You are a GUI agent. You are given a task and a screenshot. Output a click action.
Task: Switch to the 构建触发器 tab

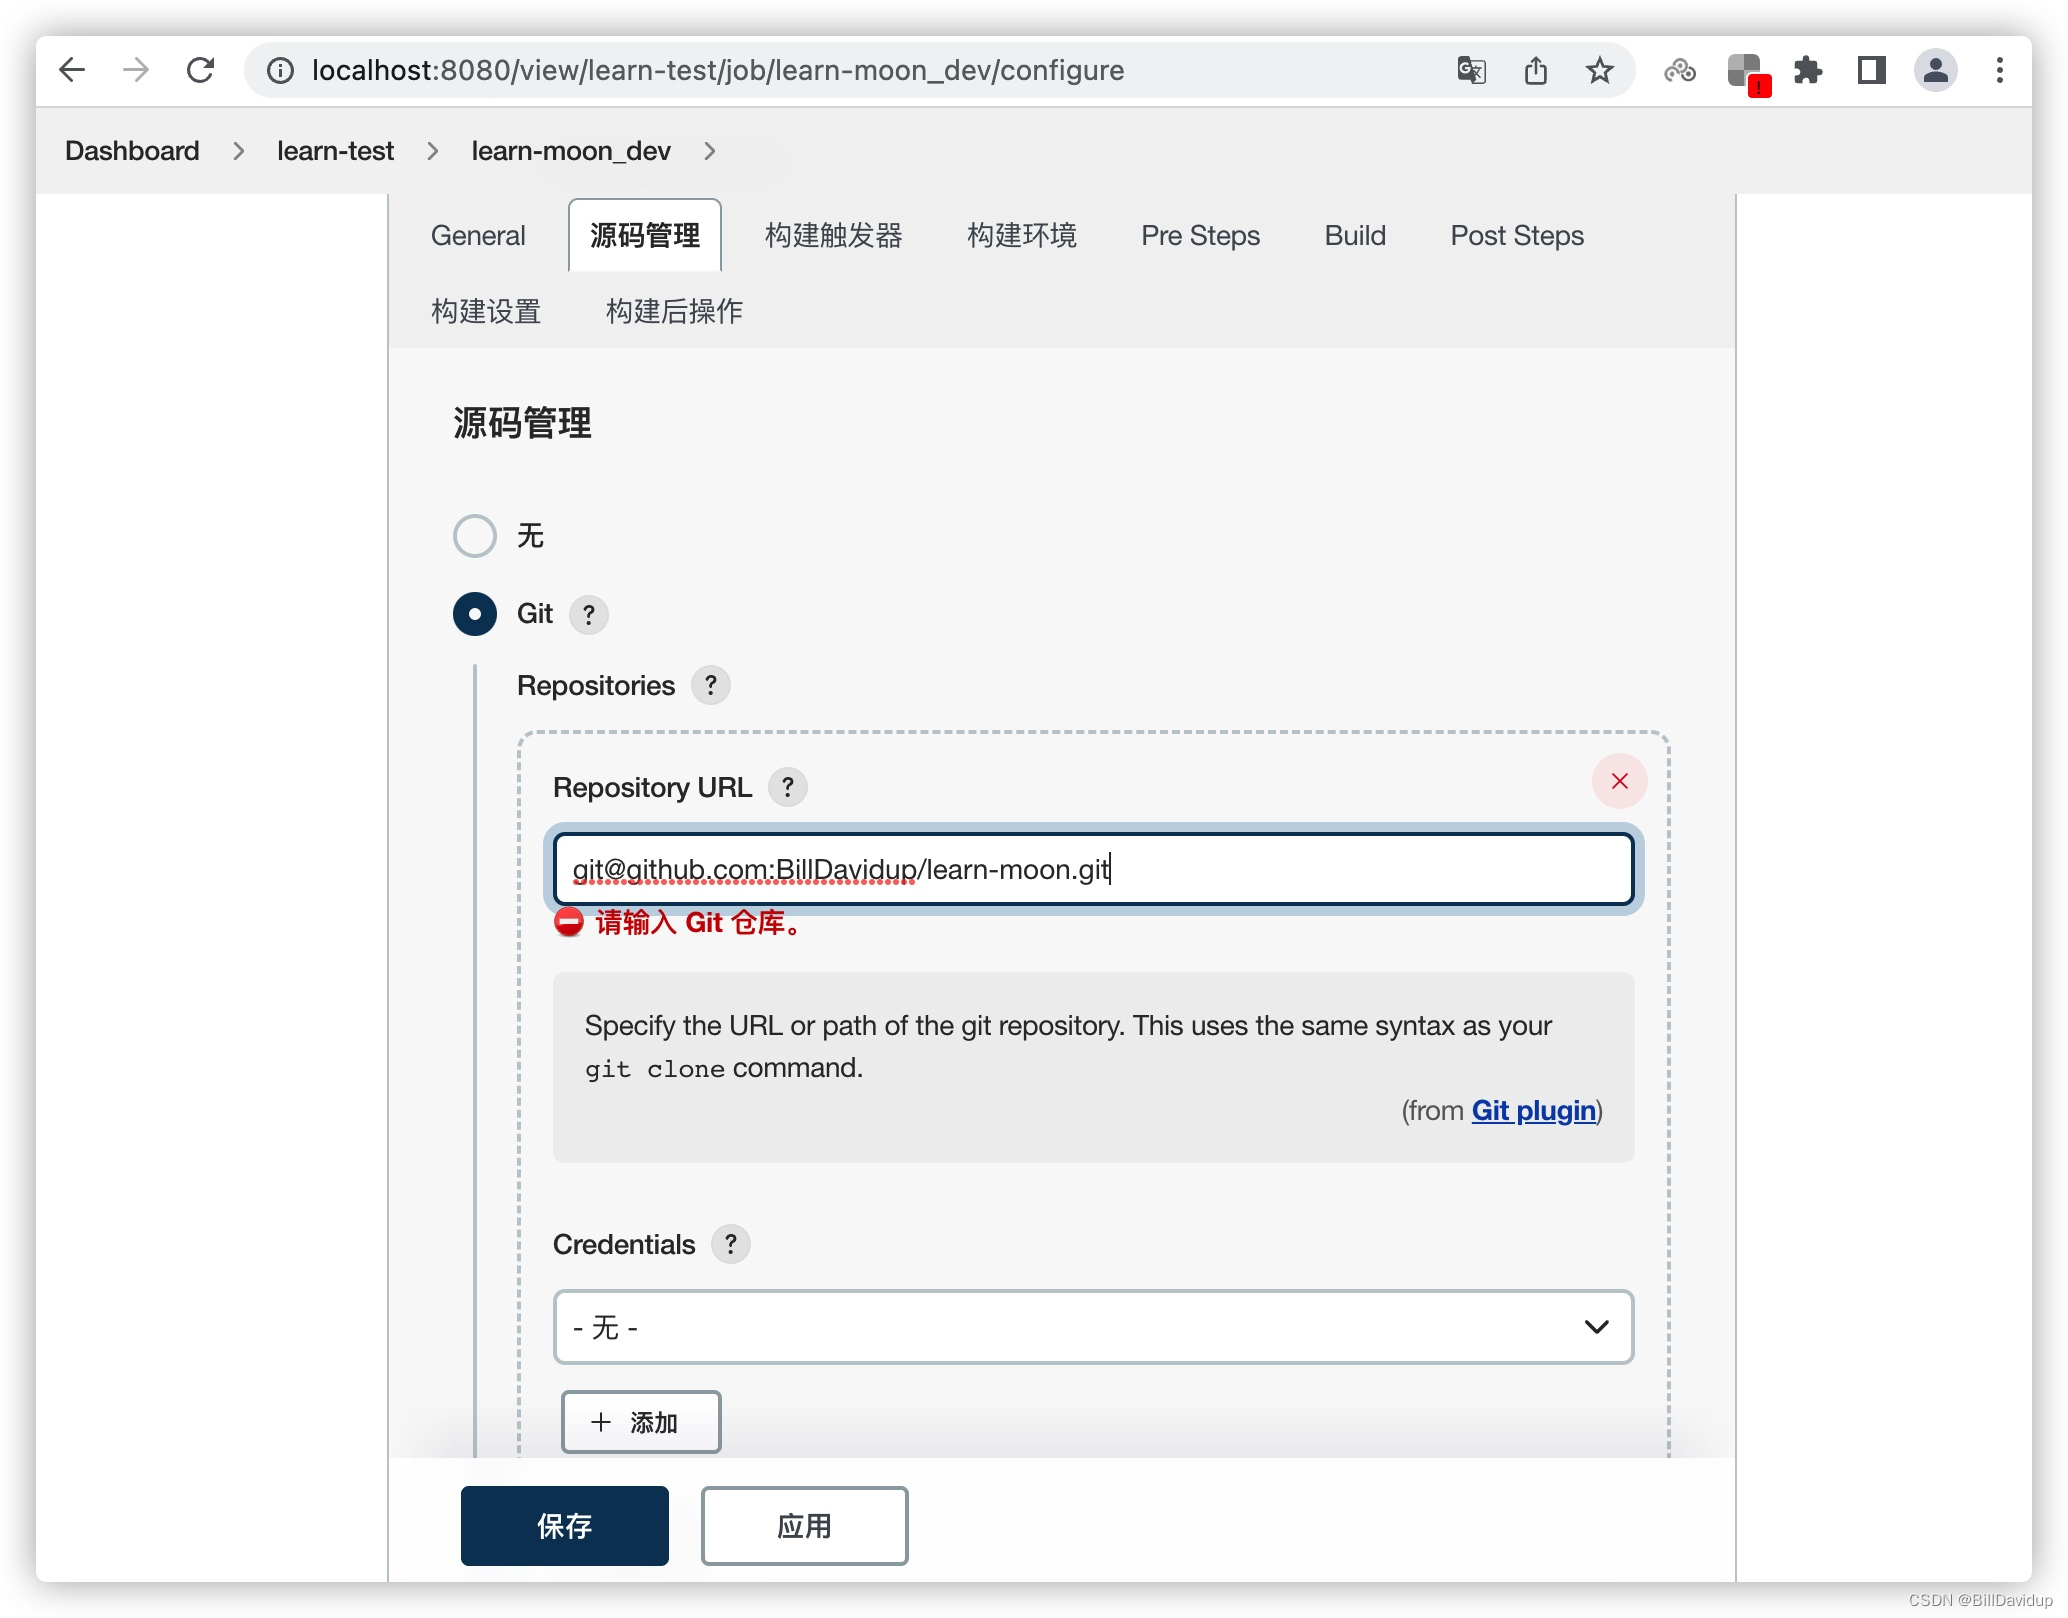click(x=834, y=236)
